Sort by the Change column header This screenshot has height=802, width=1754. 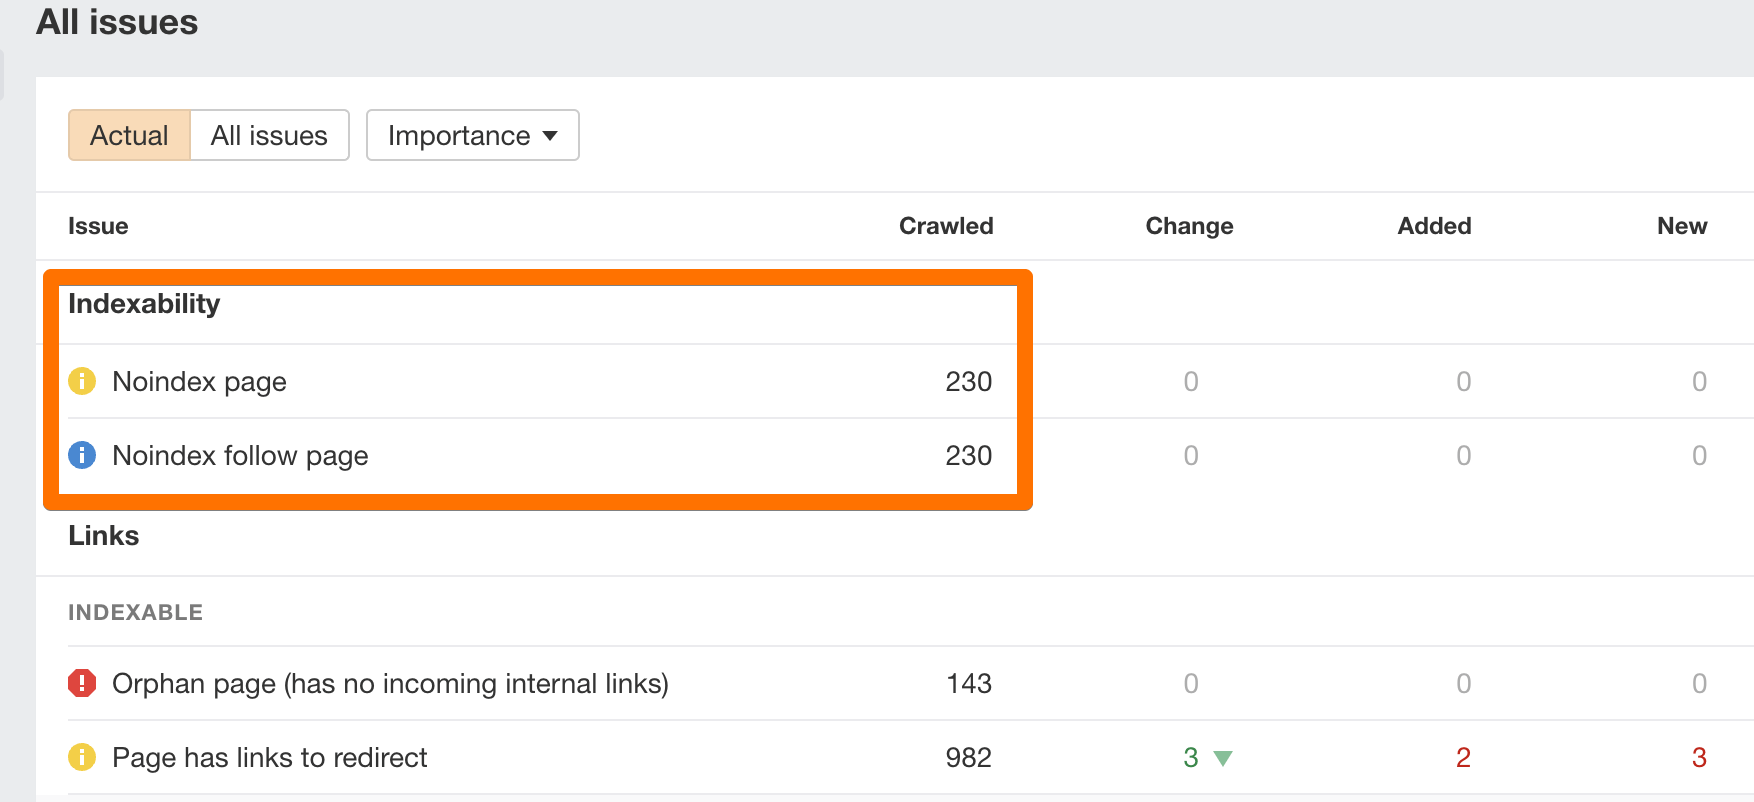tap(1189, 226)
